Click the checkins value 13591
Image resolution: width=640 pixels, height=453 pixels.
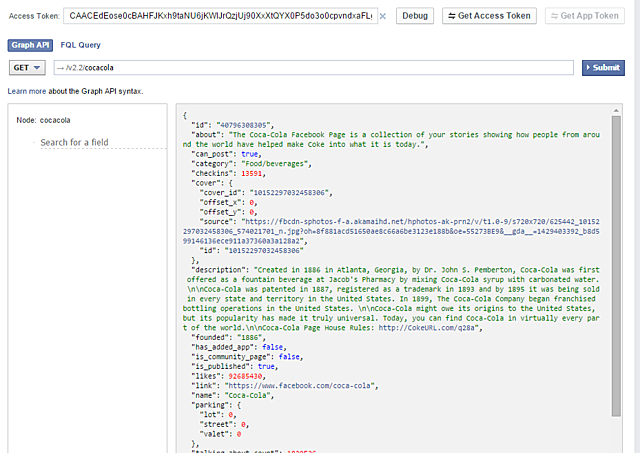point(251,173)
